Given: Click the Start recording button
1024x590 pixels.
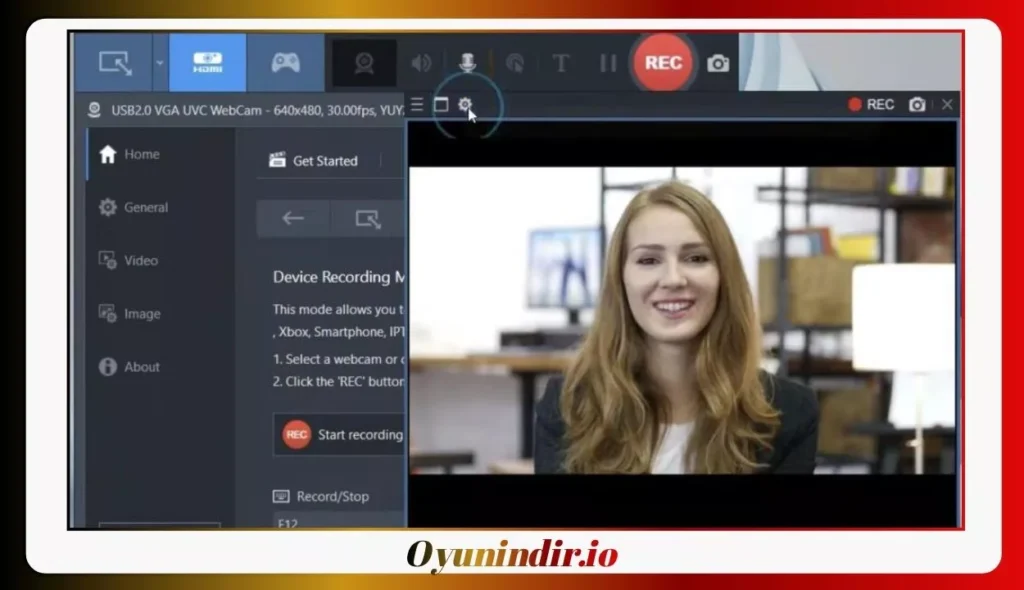Looking at the screenshot, I should [x=341, y=434].
